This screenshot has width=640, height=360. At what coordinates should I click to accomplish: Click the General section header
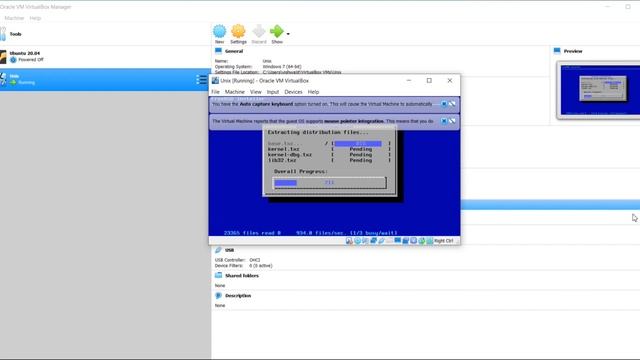(x=234, y=51)
